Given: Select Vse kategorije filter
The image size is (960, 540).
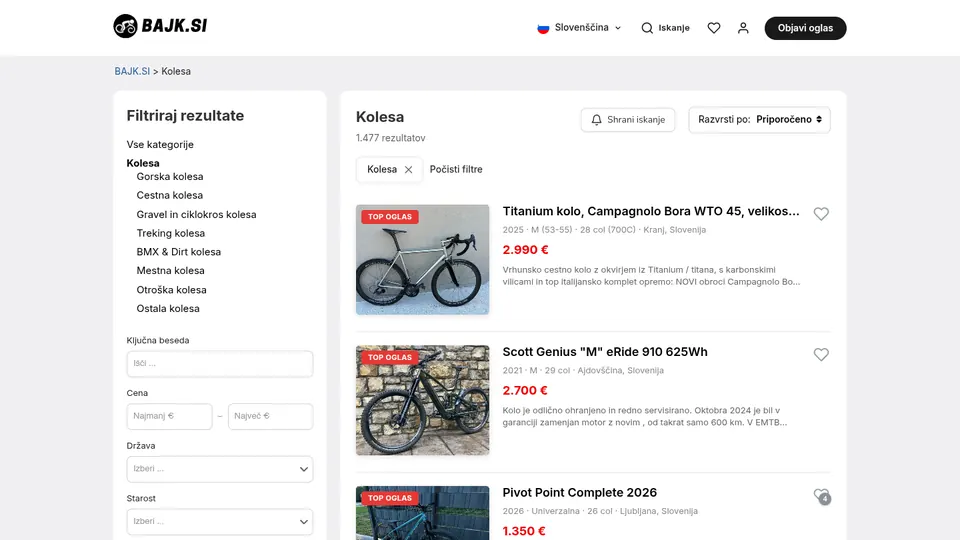Looking at the screenshot, I should point(160,144).
